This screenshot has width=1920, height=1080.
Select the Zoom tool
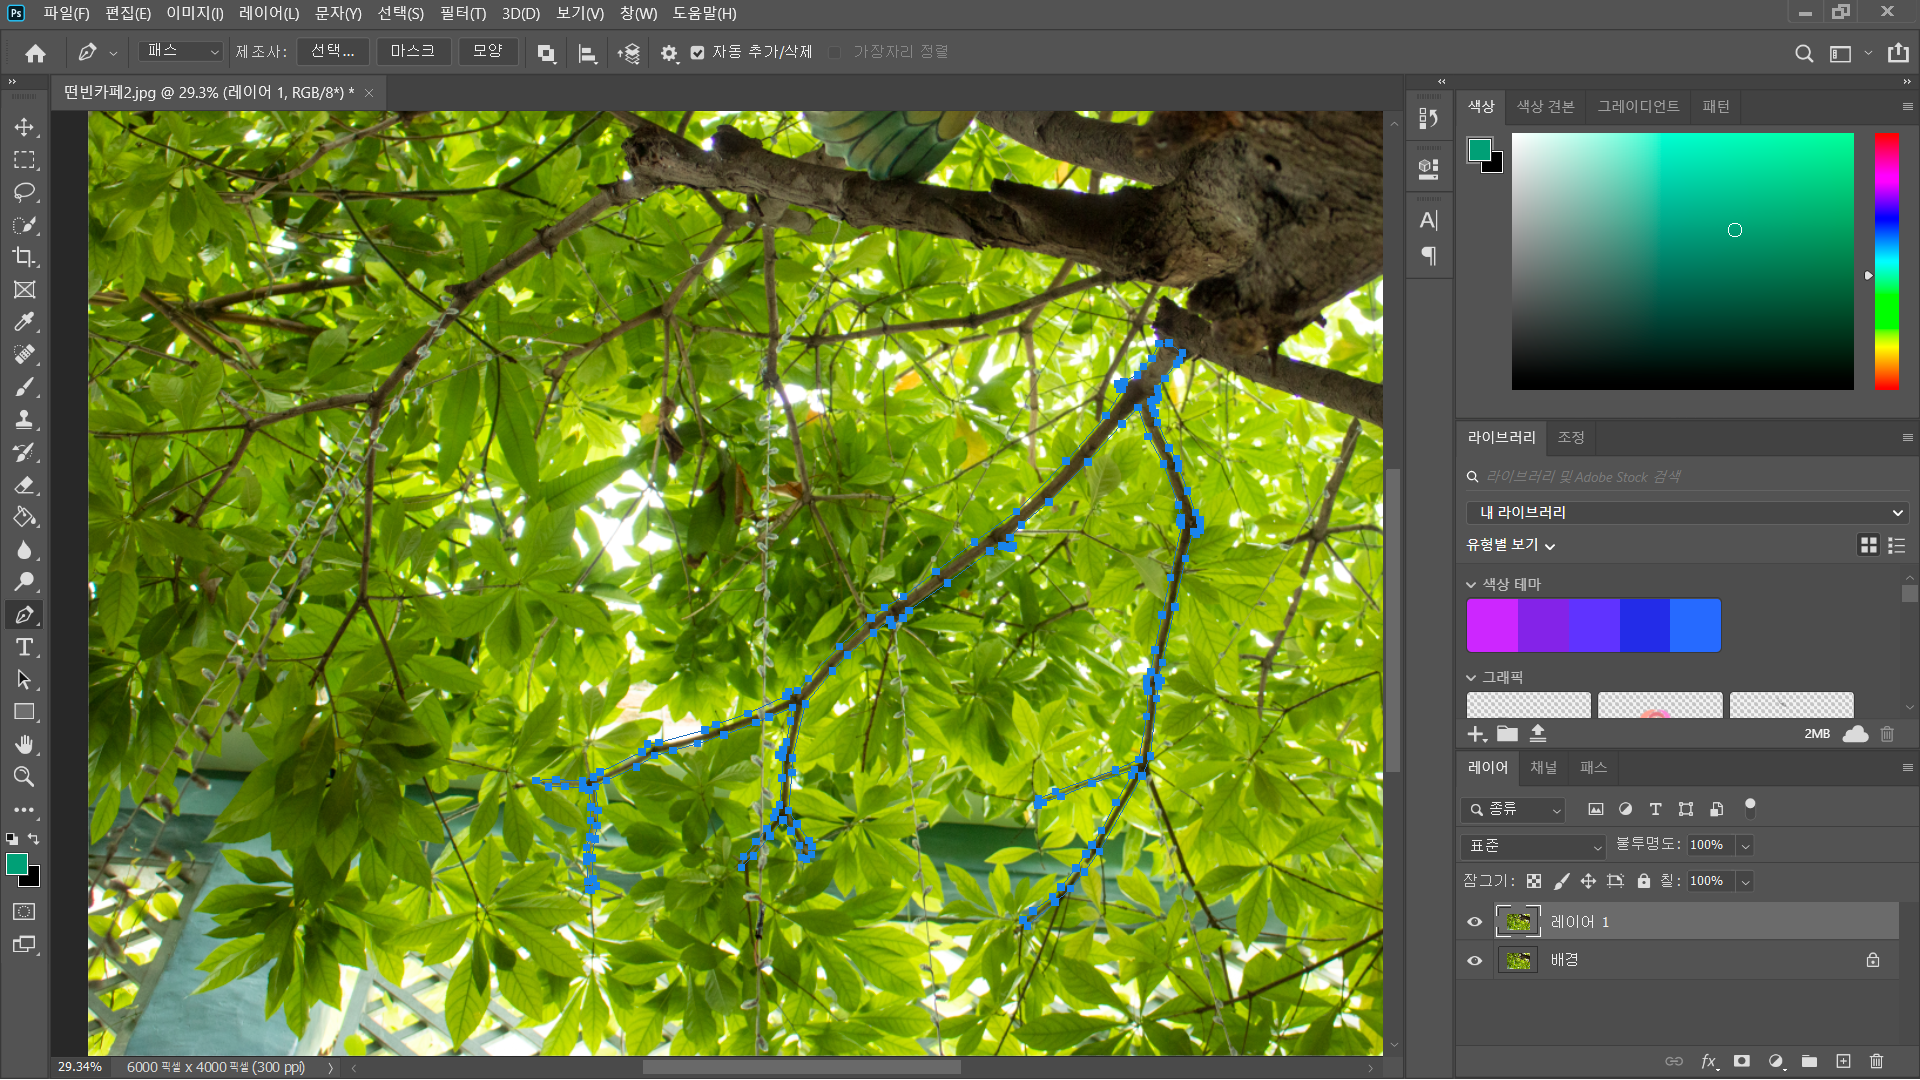[24, 777]
